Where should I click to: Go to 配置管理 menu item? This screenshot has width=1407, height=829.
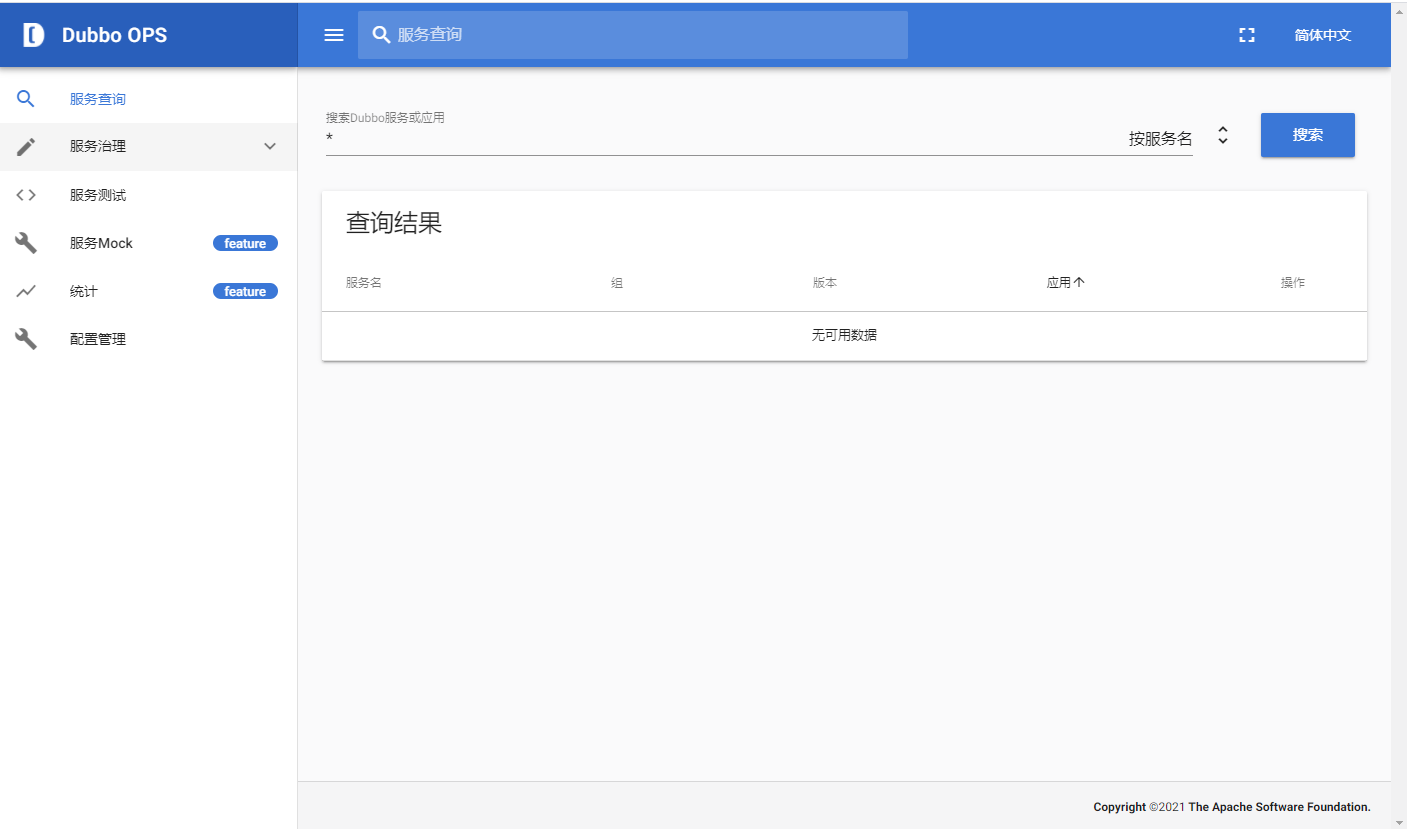[98, 339]
